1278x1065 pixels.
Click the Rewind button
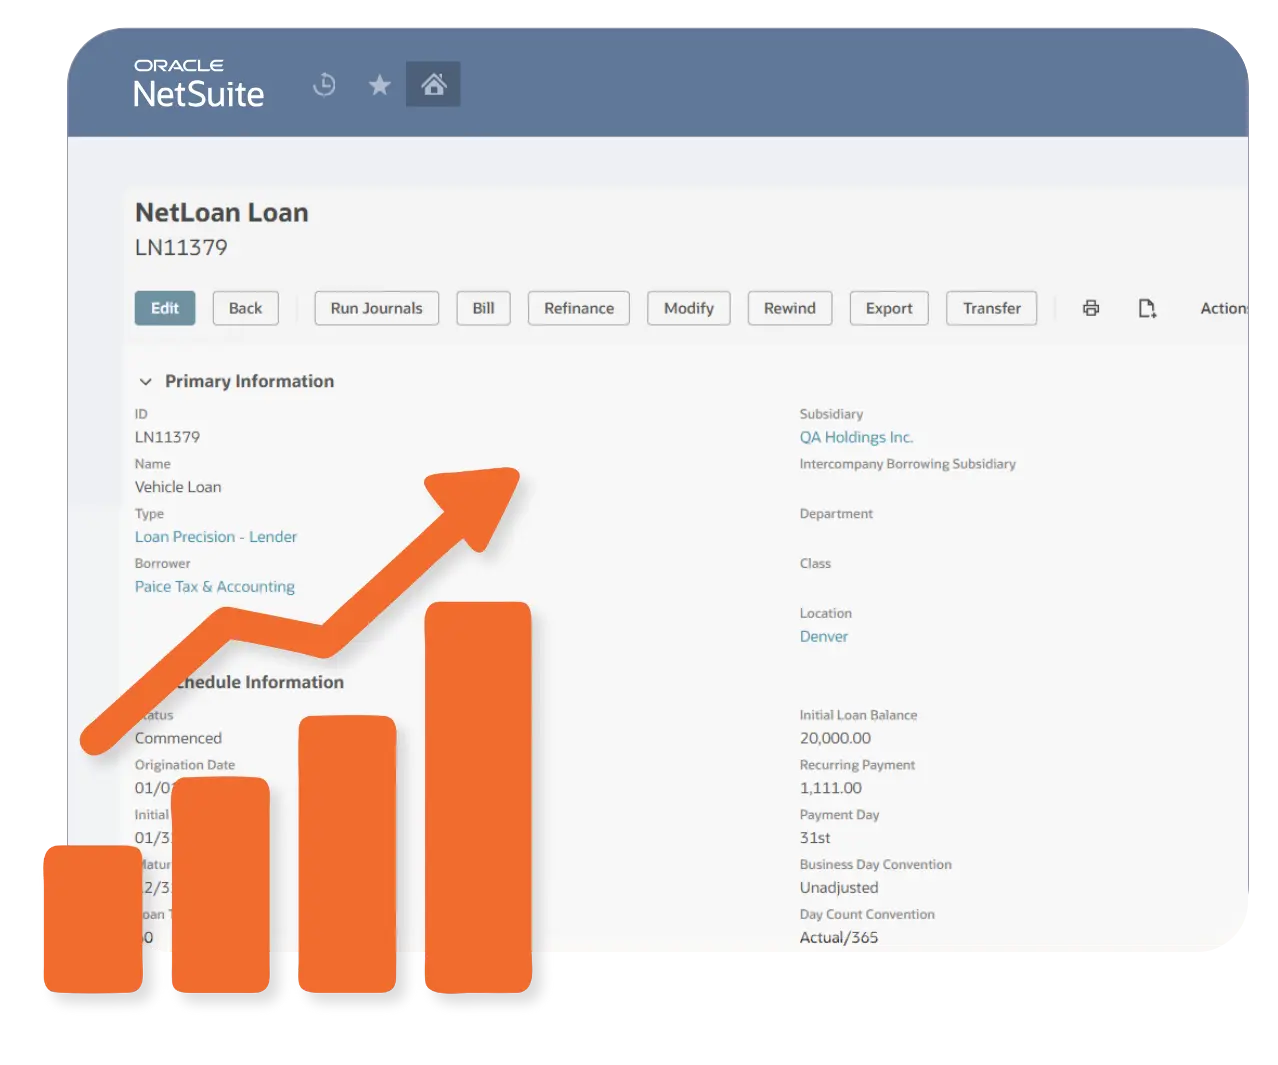coord(790,308)
